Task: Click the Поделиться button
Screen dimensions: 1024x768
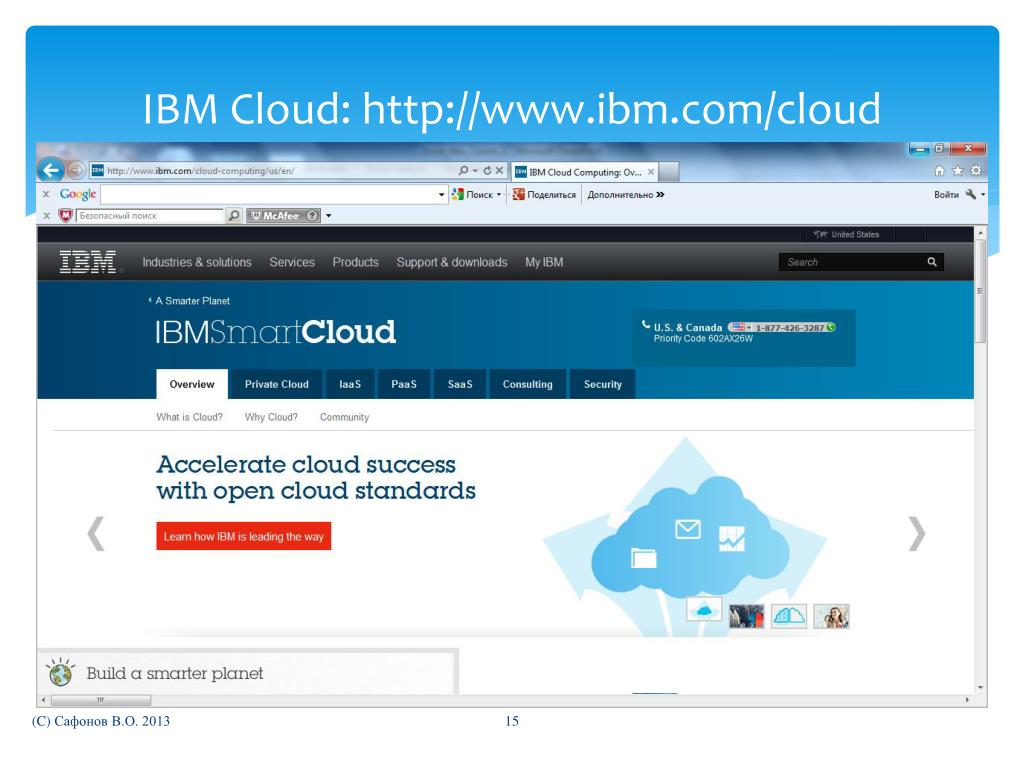Action: pos(545,195)
